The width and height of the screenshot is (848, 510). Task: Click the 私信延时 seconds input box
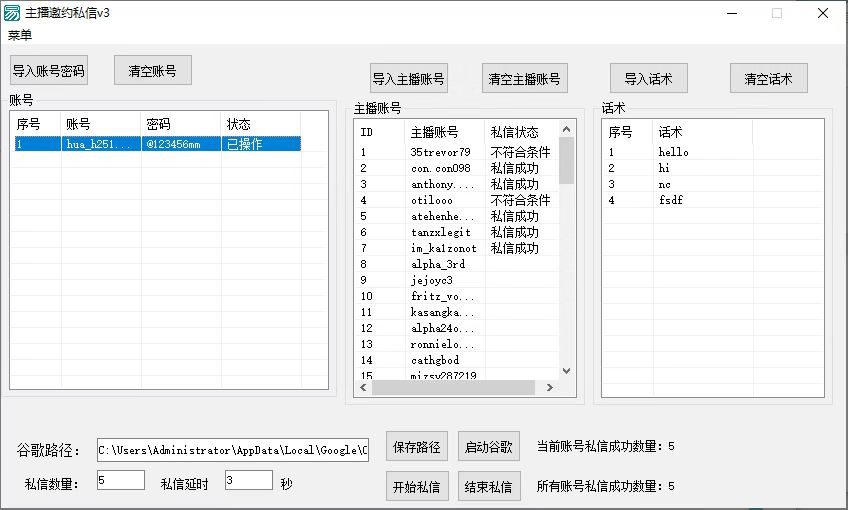[248, 481]
